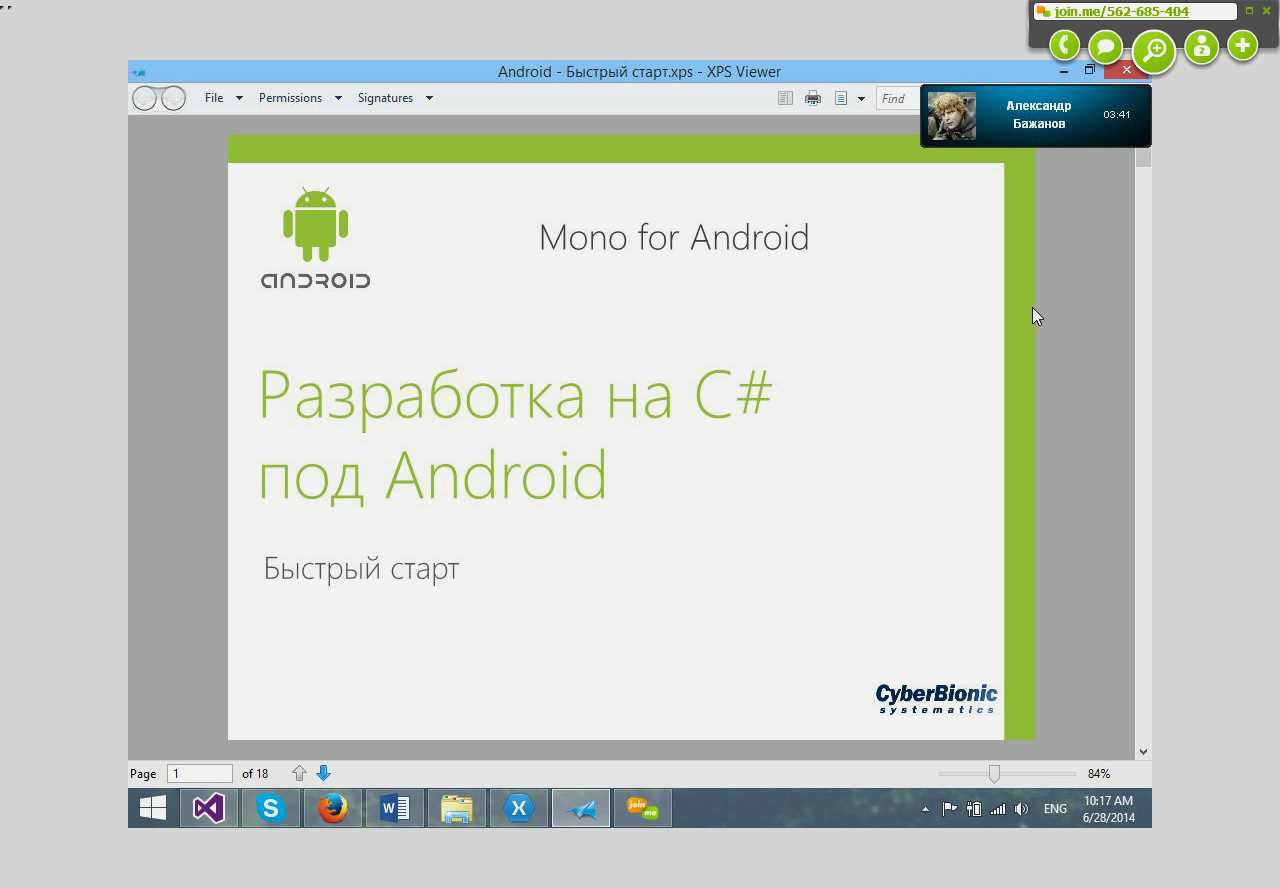Show hidden system tray icons
This screenshot has width=1280, height=888.
click(x=925, y=809)
